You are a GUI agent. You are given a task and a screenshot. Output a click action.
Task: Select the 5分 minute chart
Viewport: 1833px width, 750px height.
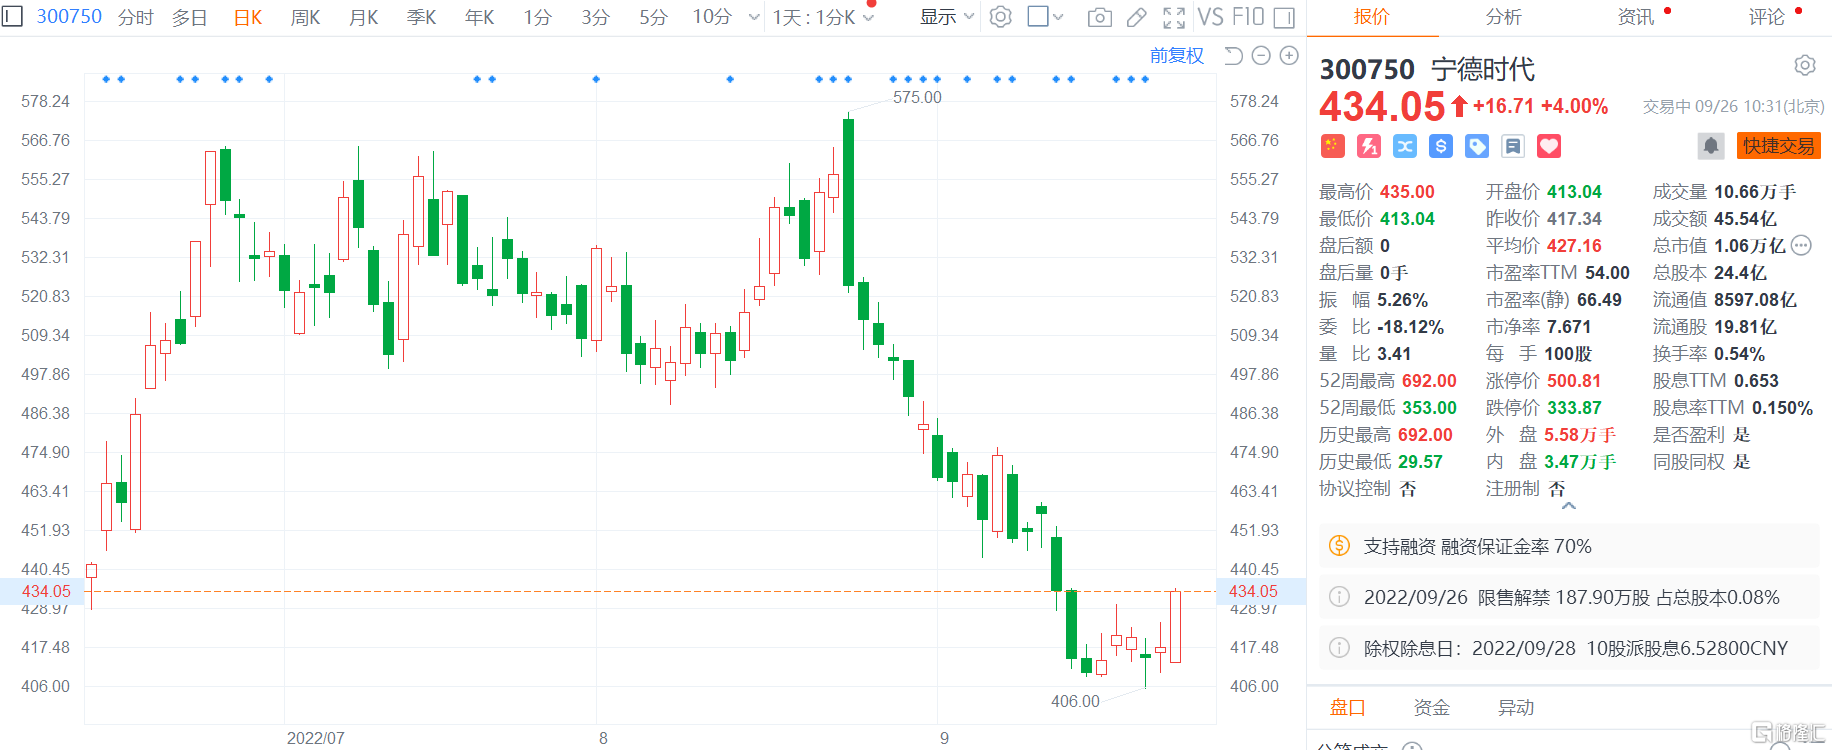(x=654, y=17)
